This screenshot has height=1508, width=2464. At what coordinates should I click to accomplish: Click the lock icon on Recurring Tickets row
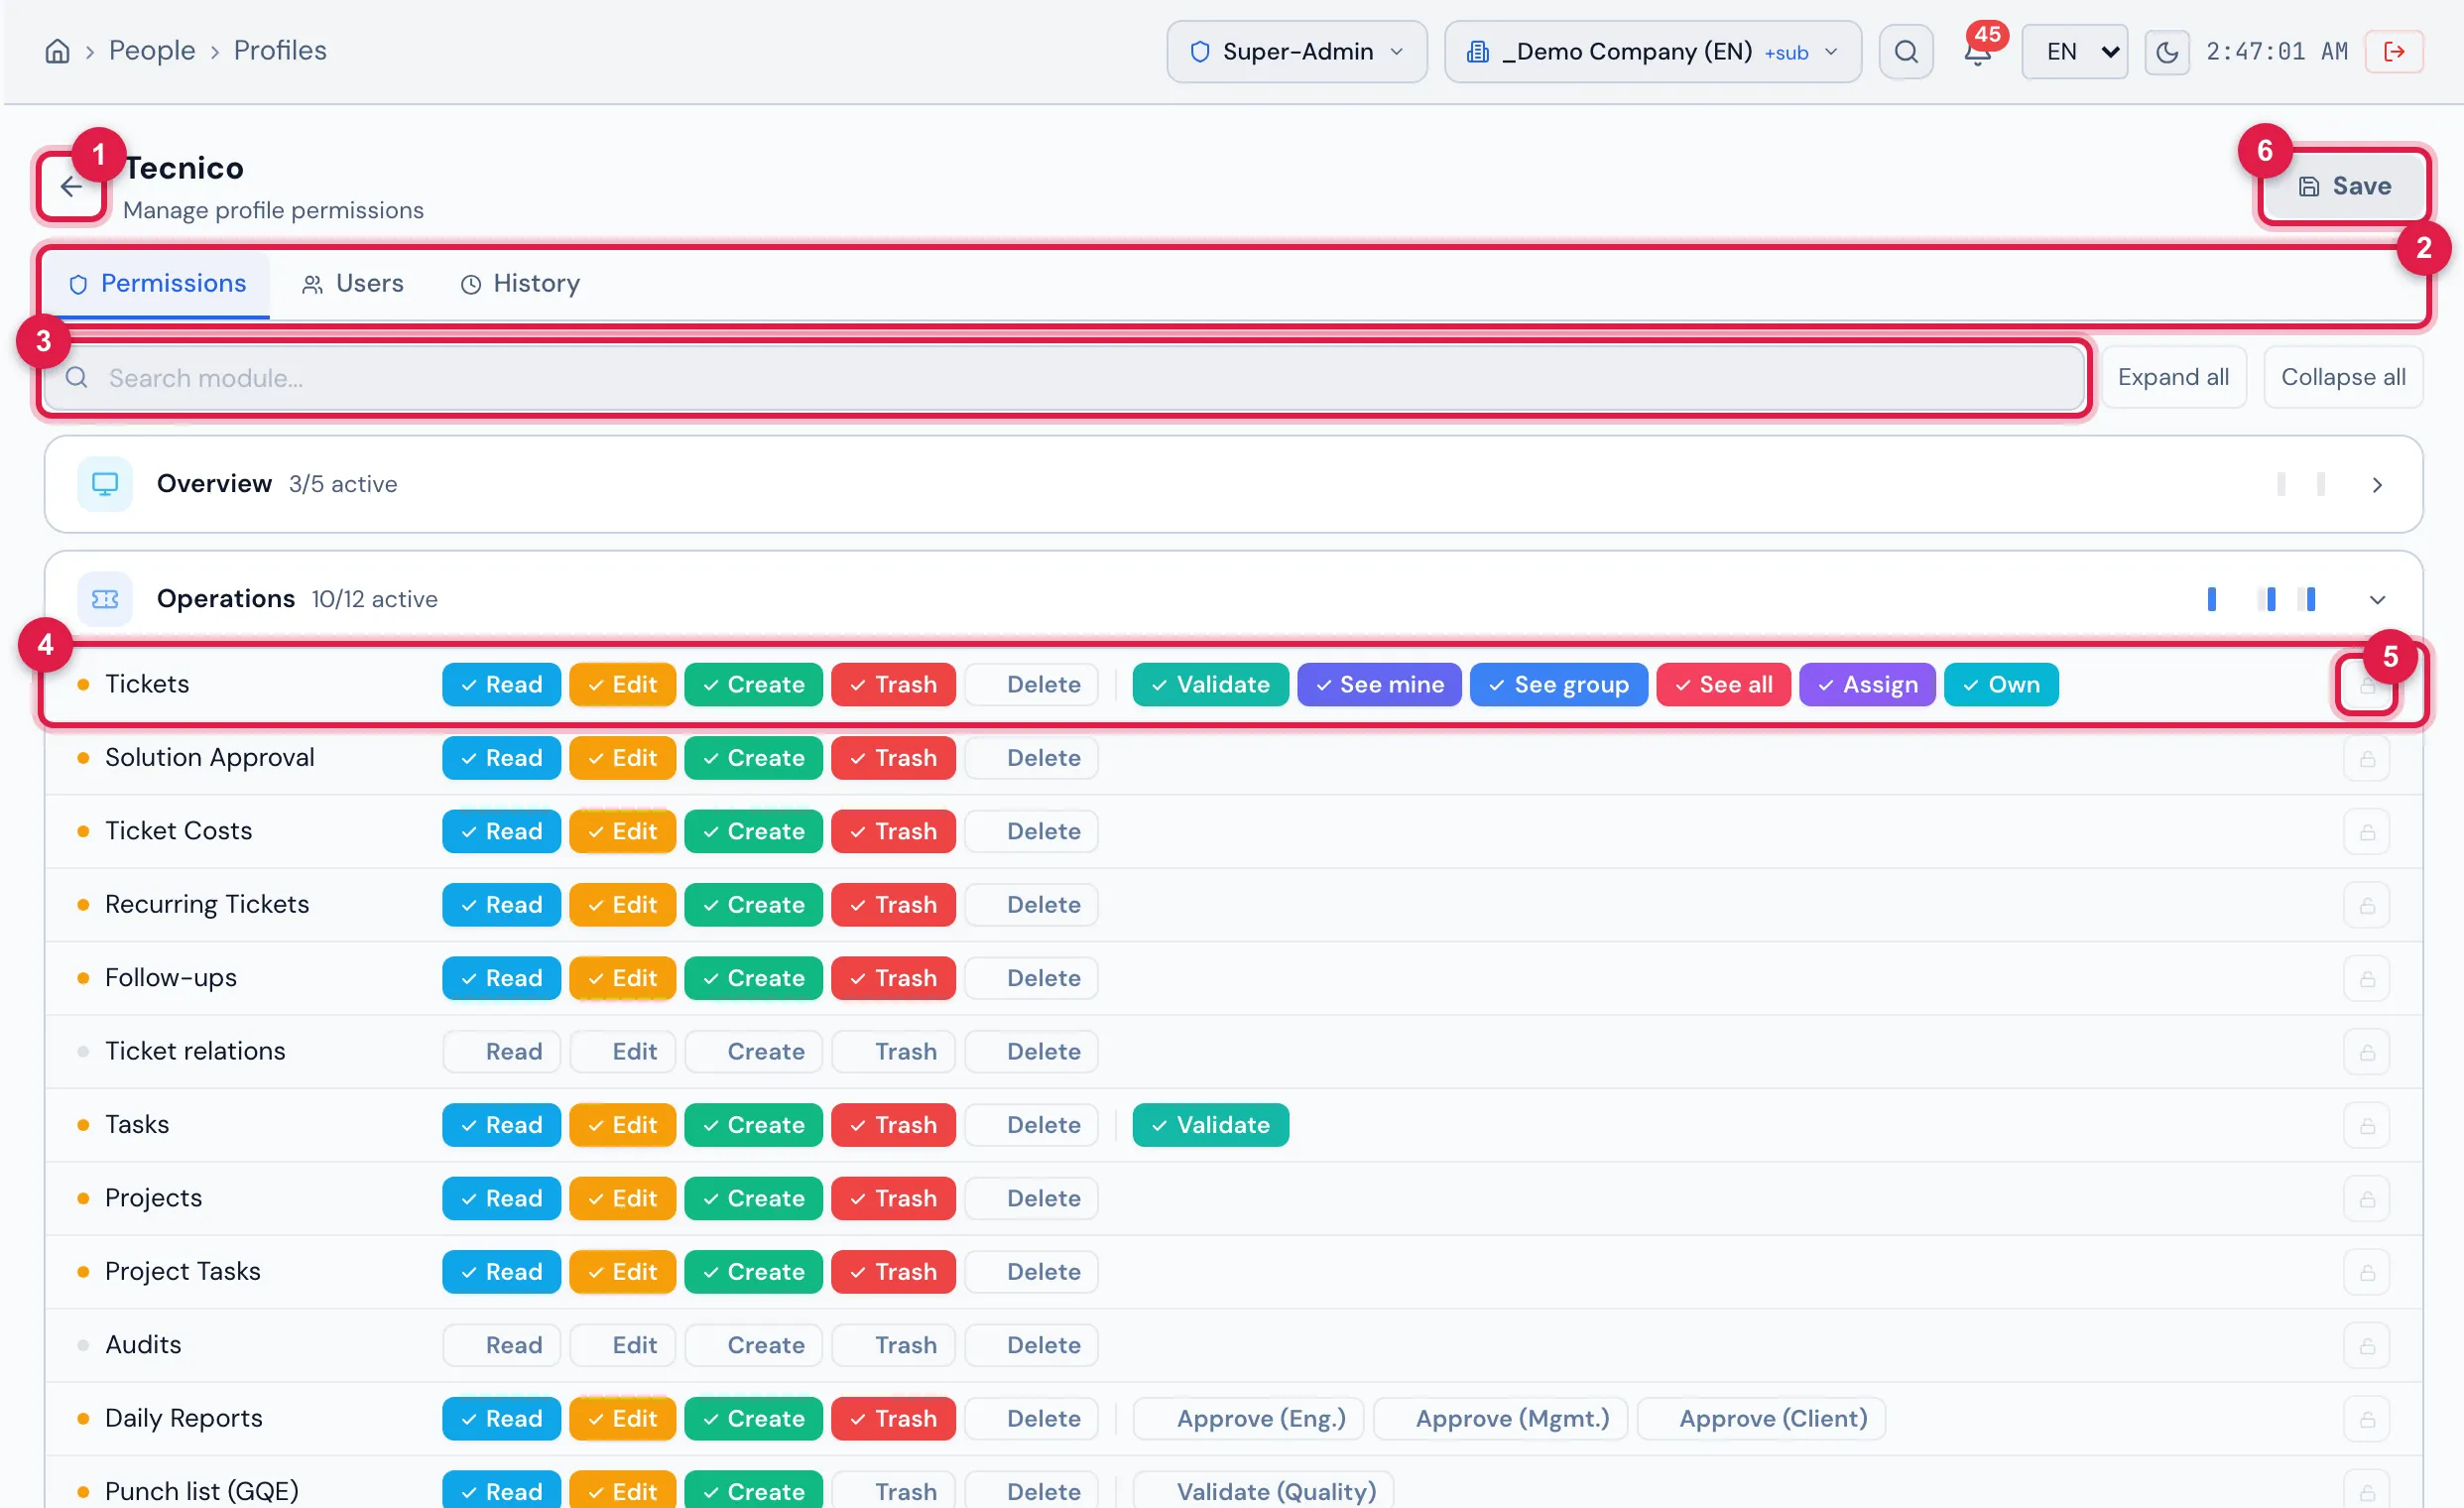point(2367,906)
